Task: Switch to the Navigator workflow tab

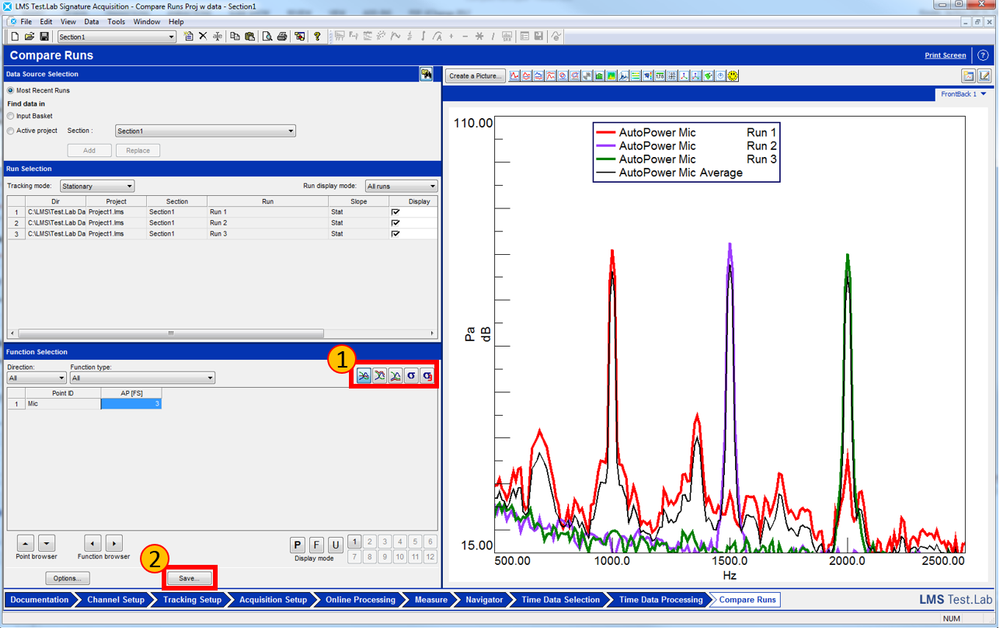Action: pos(484,599)
